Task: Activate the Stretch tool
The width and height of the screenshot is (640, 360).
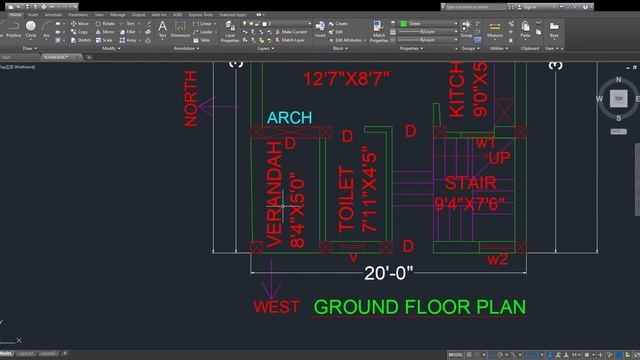Action: point(81,40)
